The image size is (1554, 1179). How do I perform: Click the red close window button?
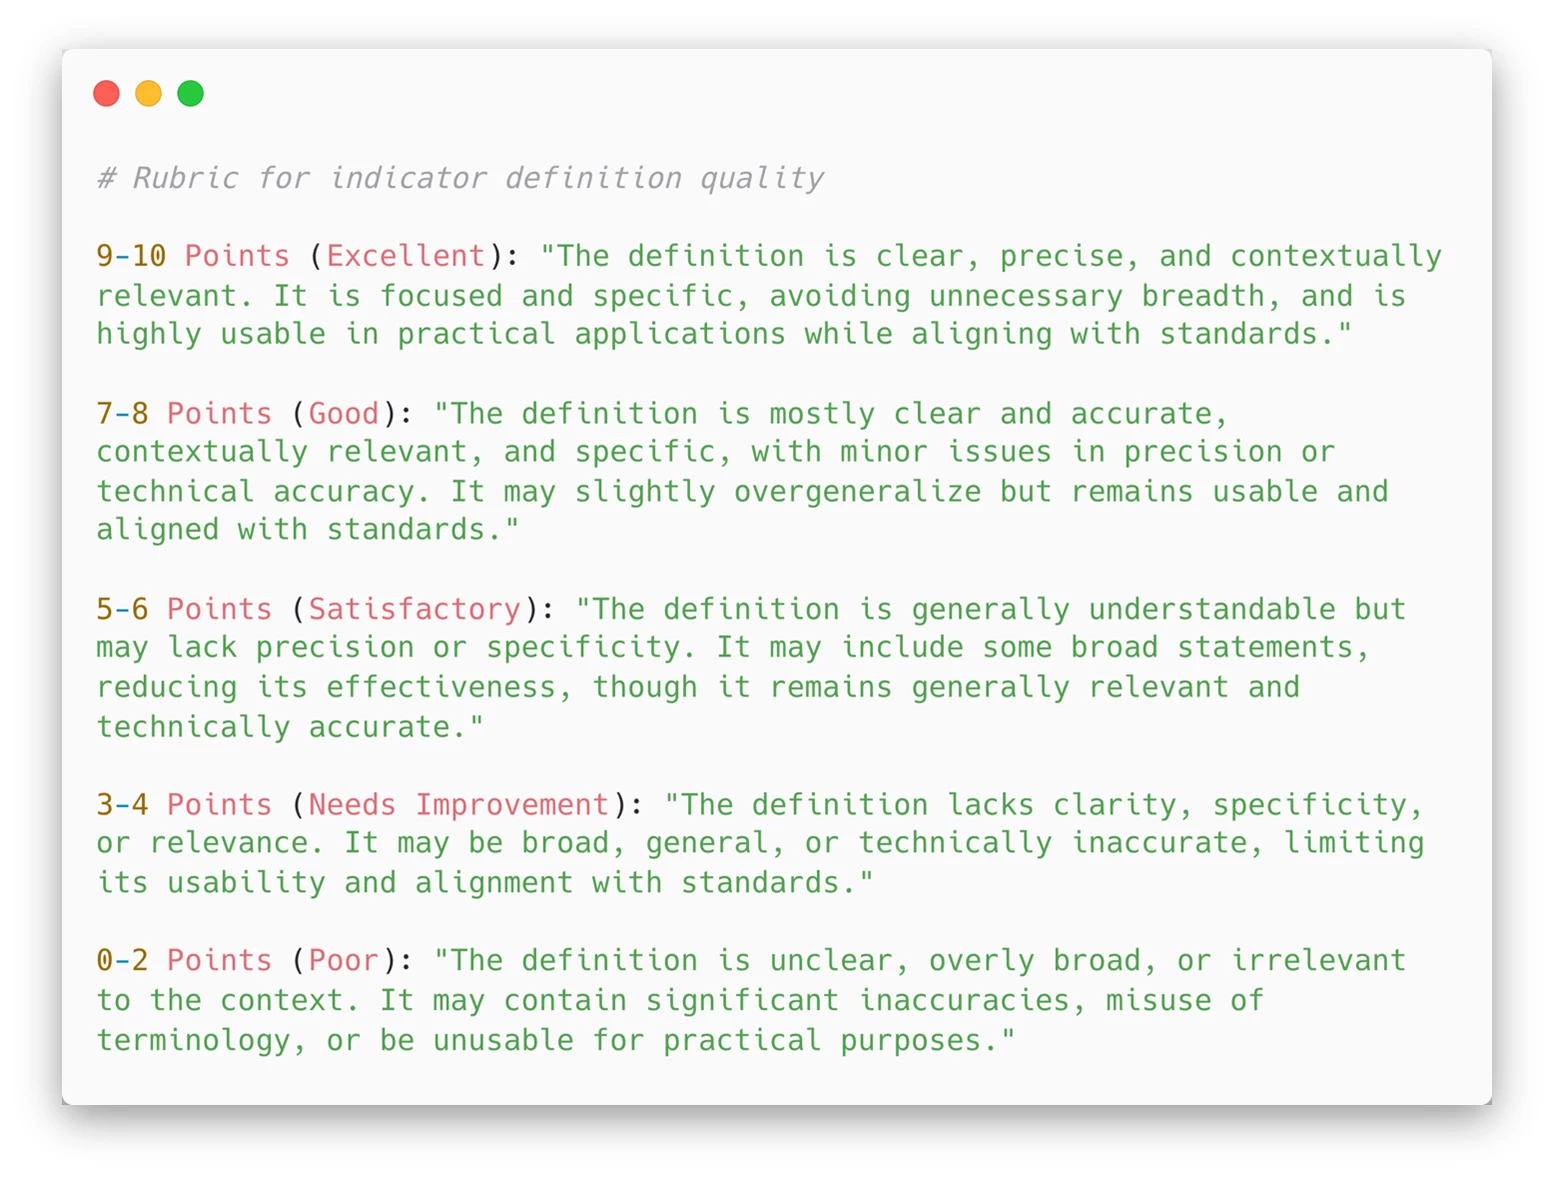point(106,94)
